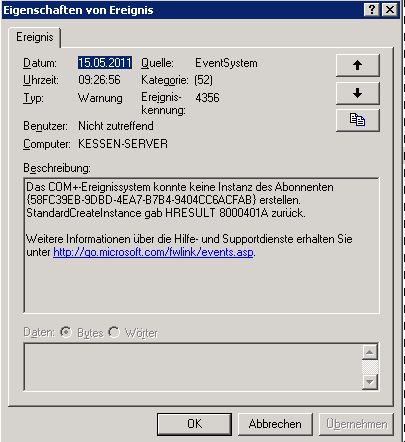The height and width of the screenshot is (442, 405).
Task: Click the source value EventSystem
Action: [x=226, y=63]
